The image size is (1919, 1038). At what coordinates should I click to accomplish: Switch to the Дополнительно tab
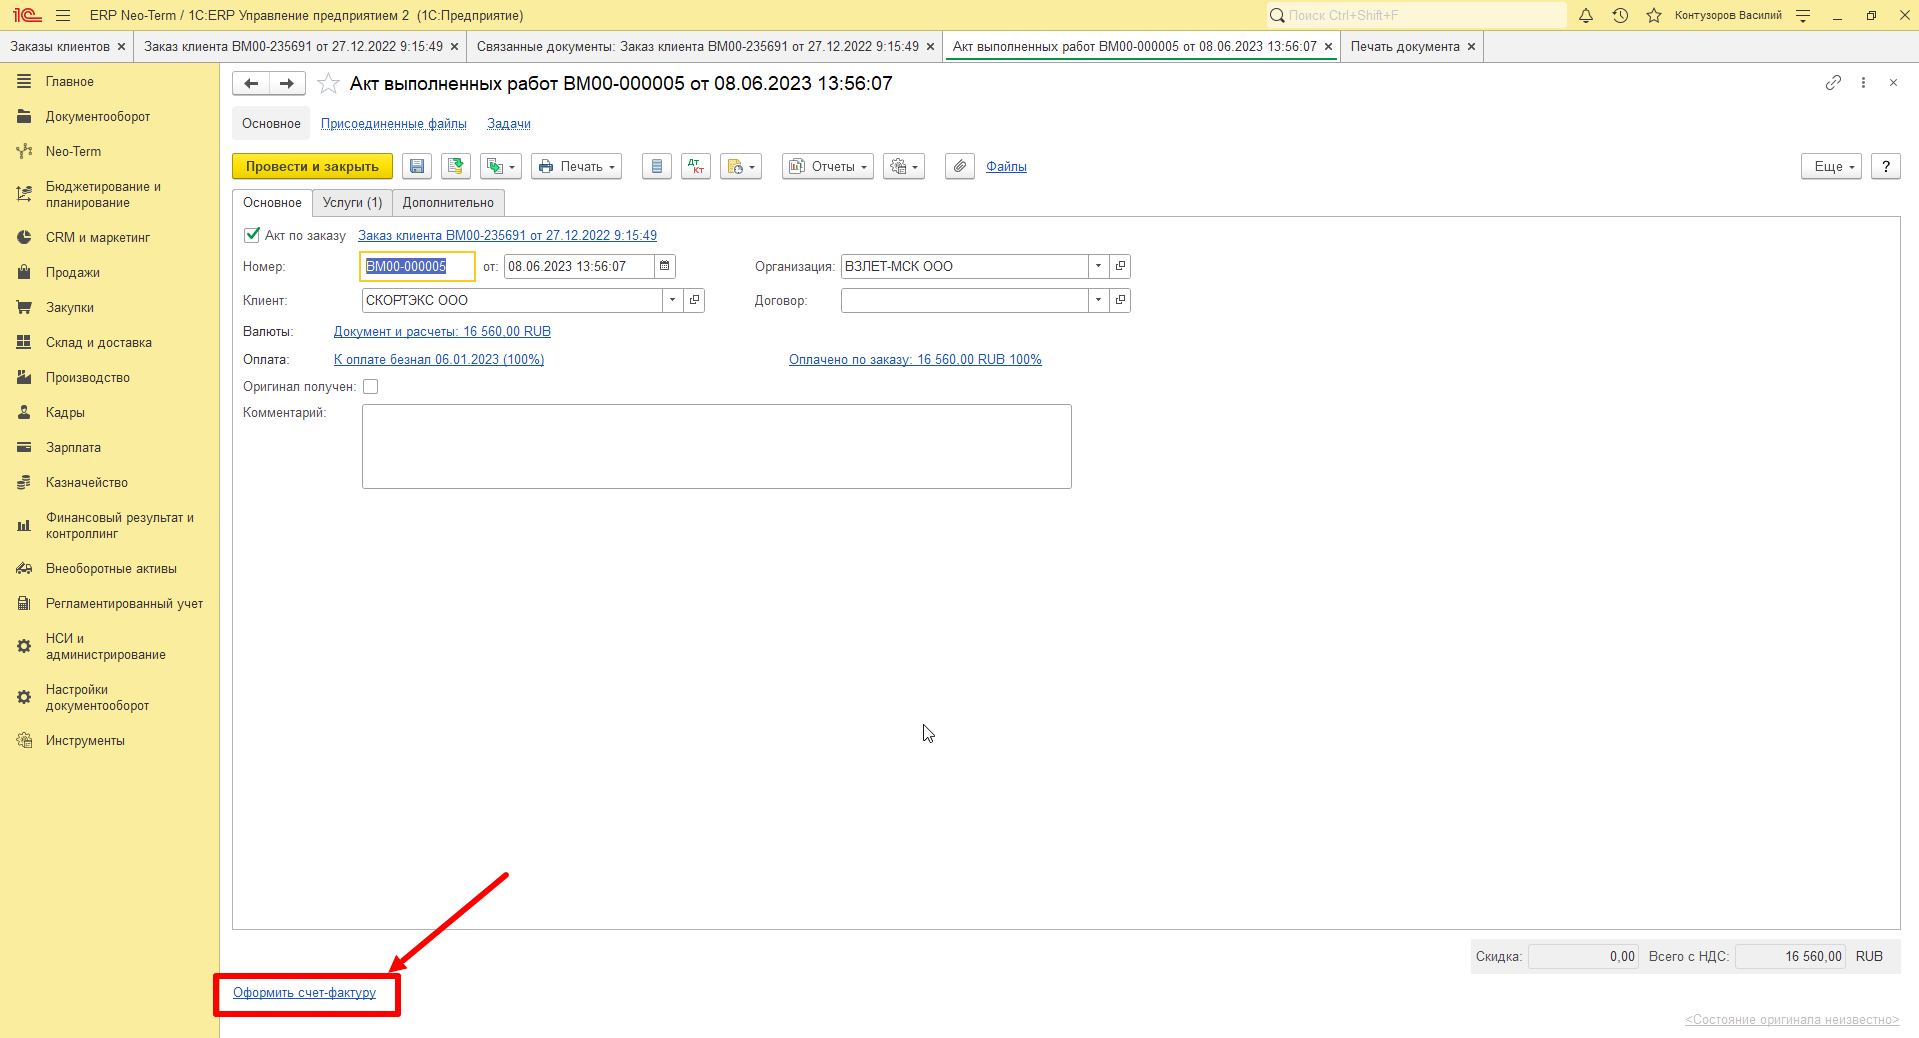[x=448, y=203]
